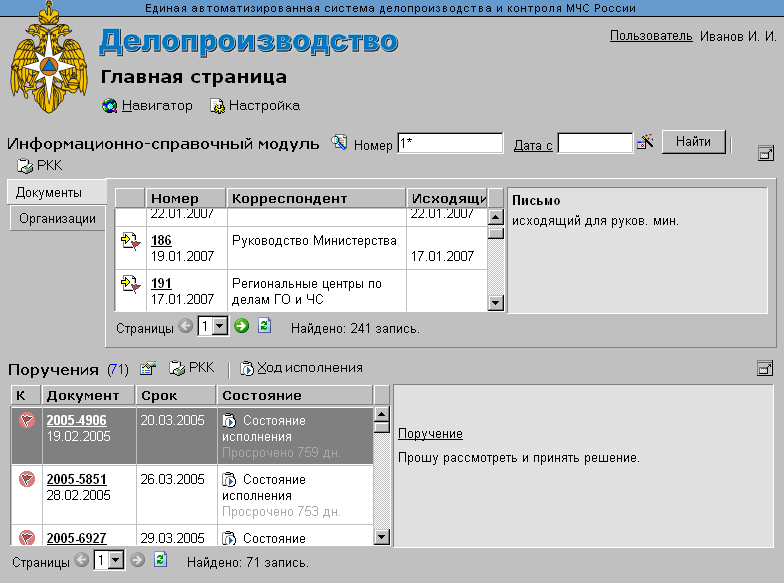Switch to the Организации tab
The height and width of the screenshot is (583, 784).
coord(58,218)
